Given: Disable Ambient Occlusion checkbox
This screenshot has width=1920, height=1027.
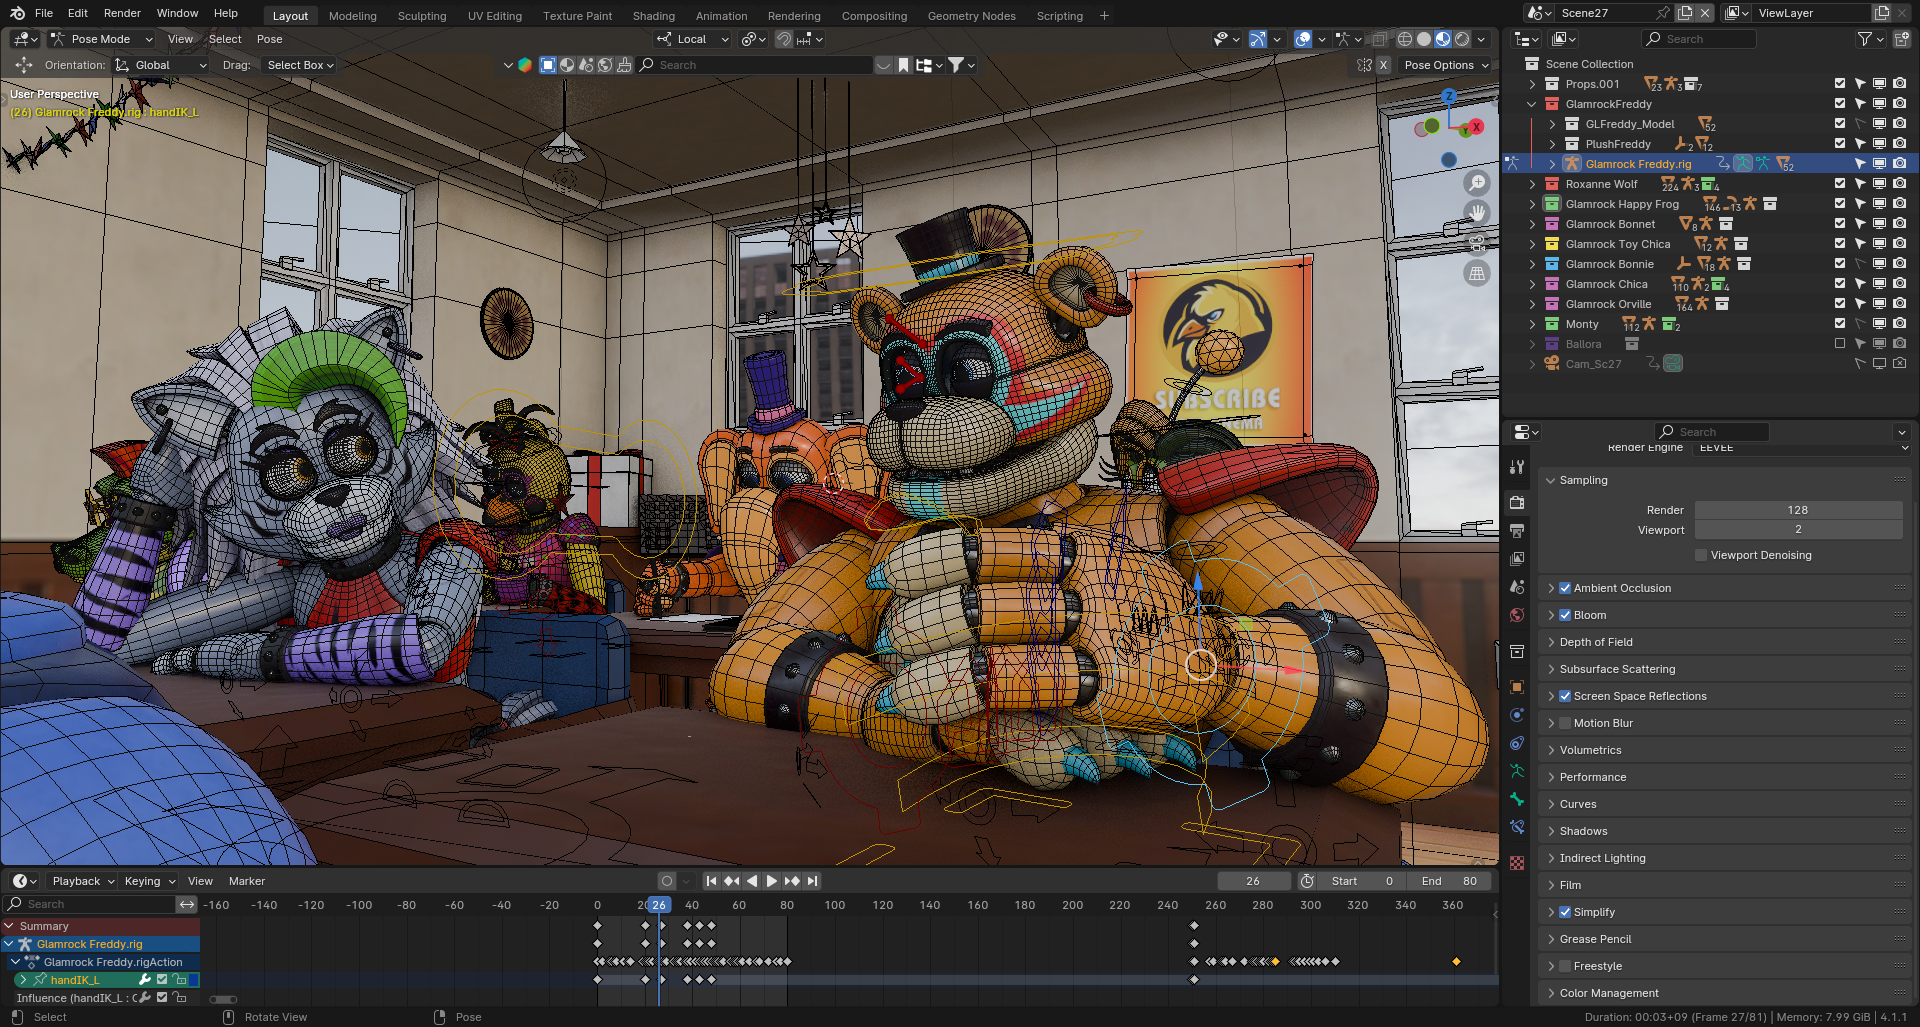Looking at the screenshot, I should point(1565,588).
